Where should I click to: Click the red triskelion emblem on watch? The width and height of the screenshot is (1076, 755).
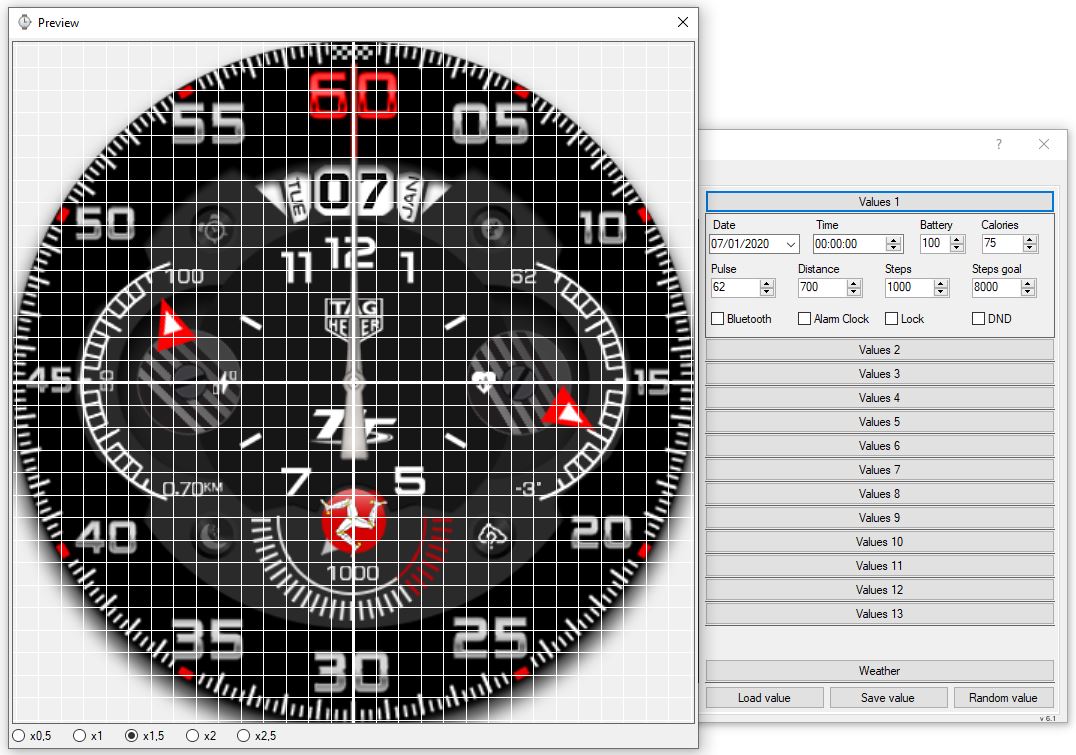[353, 522]
